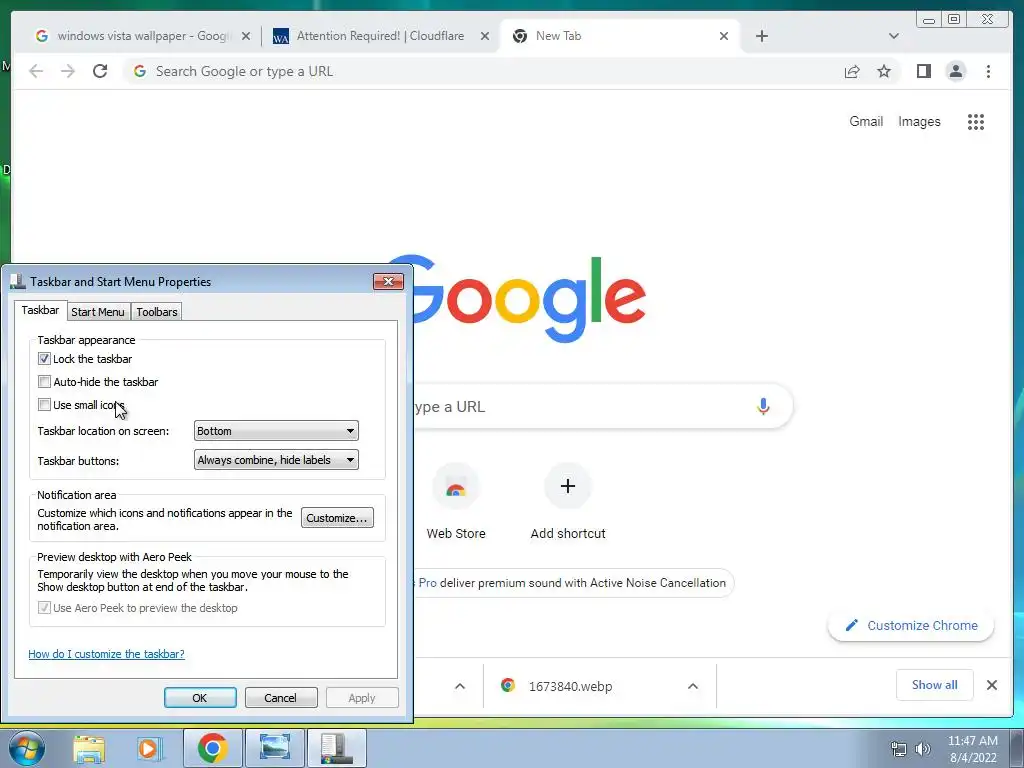Switch to the Start Menu tab
The width and height of the screenshot is (1024, 768).
coord(98,312)
